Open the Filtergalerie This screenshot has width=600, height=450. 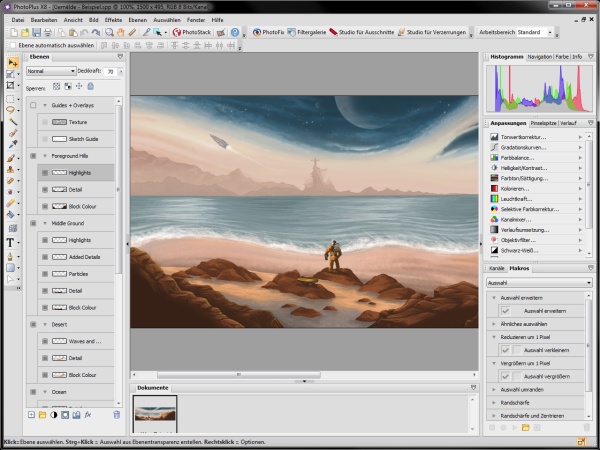point(307,33)
